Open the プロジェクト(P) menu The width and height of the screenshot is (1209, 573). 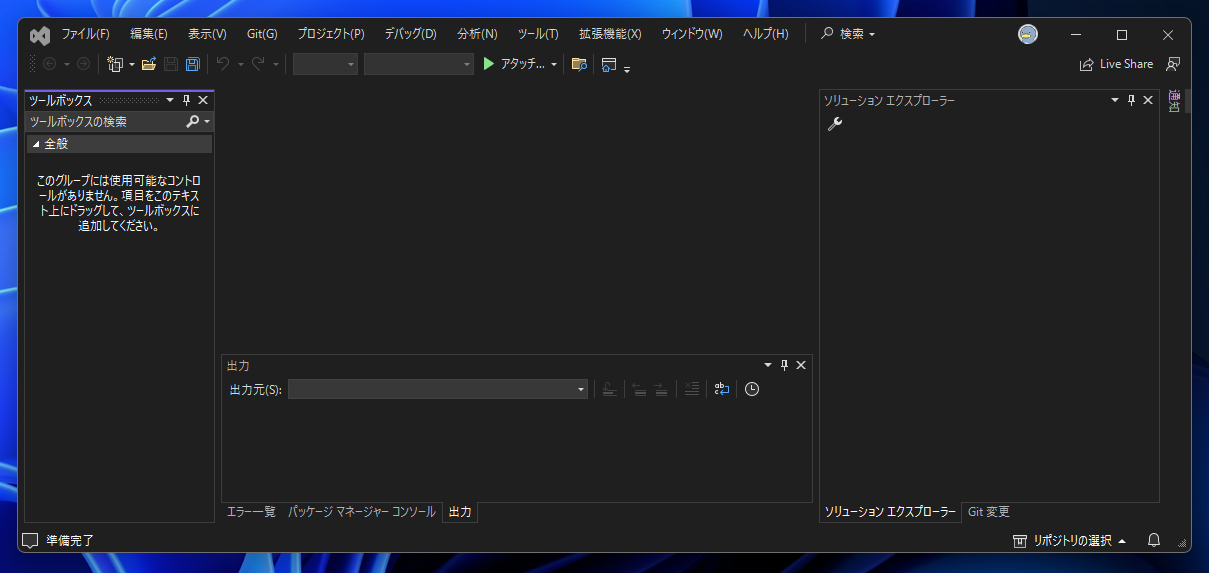pos(331,34)
